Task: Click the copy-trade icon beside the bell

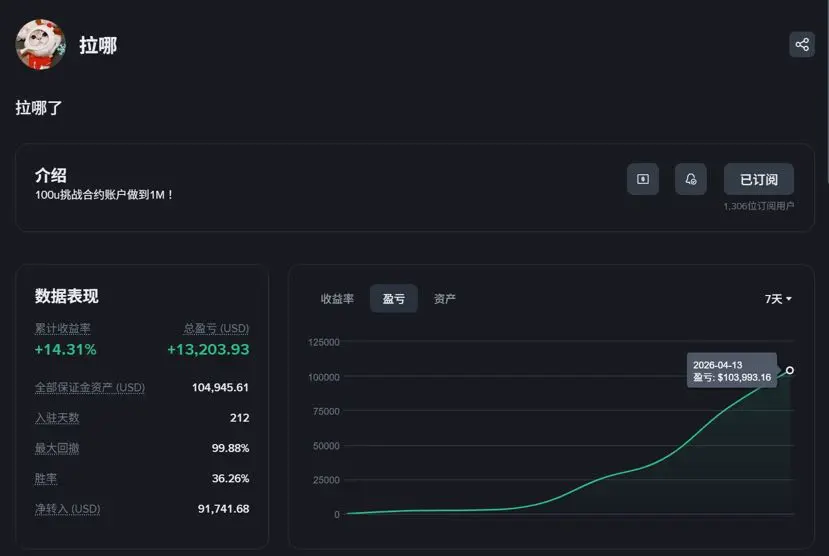Action: (x=643, y=179)
